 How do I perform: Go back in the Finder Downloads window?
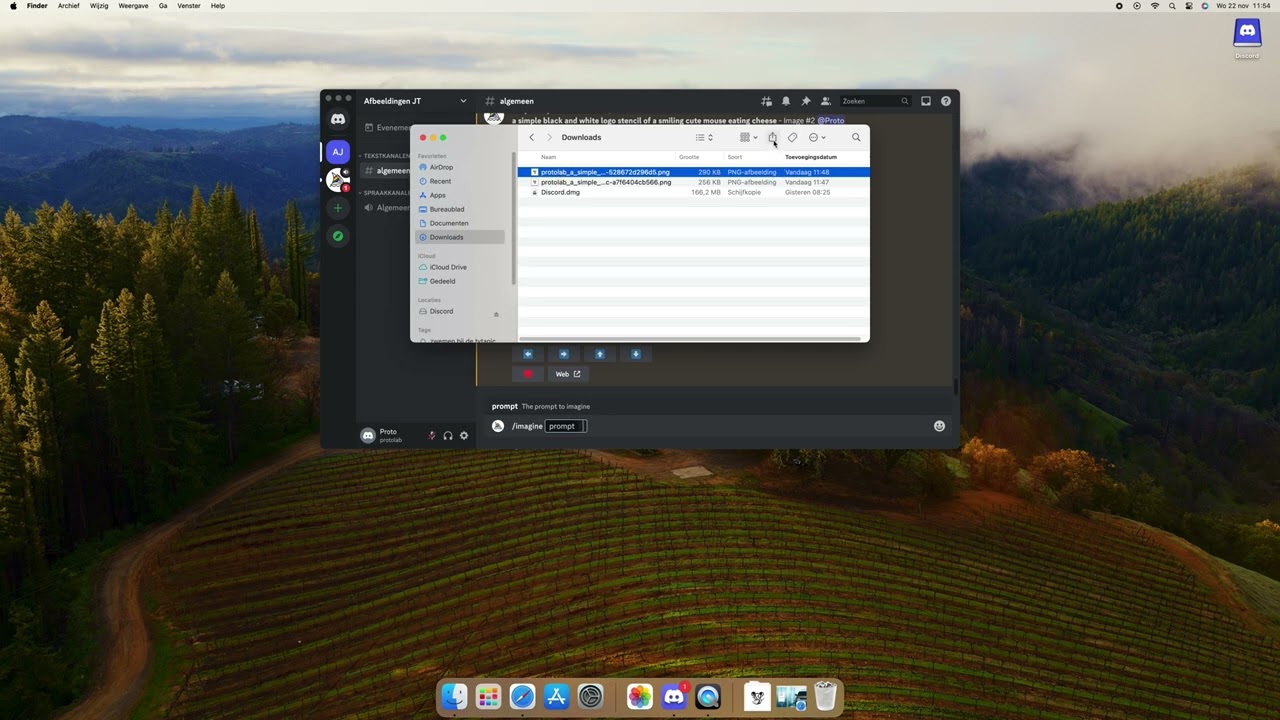pyautogui.click(x=532, y=138)
